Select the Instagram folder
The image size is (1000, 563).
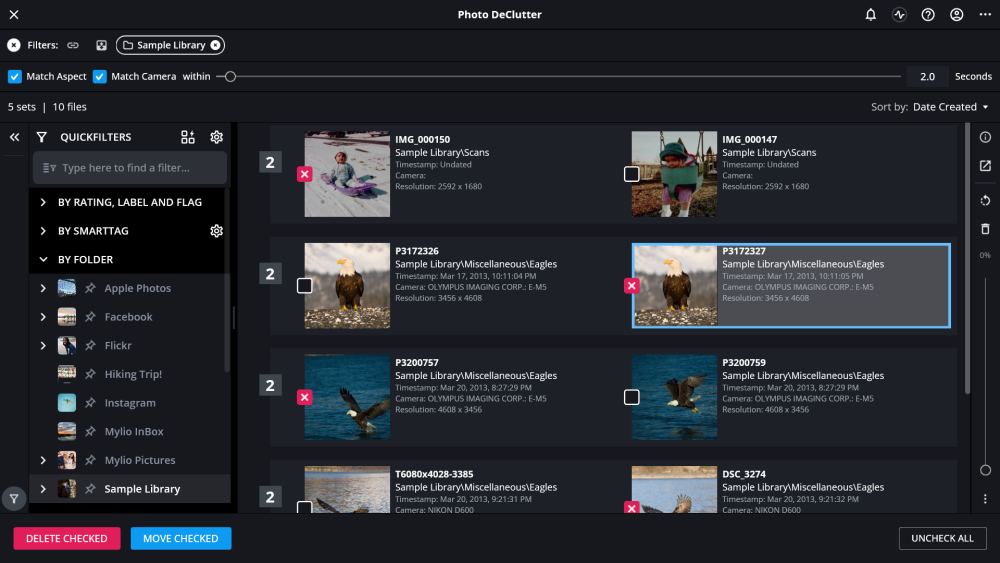pyautogui.click(x=130, y=403)
